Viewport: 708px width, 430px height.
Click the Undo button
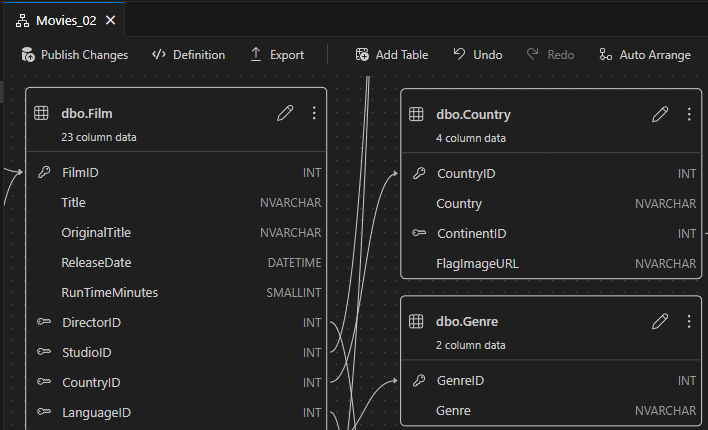[478, 55]
